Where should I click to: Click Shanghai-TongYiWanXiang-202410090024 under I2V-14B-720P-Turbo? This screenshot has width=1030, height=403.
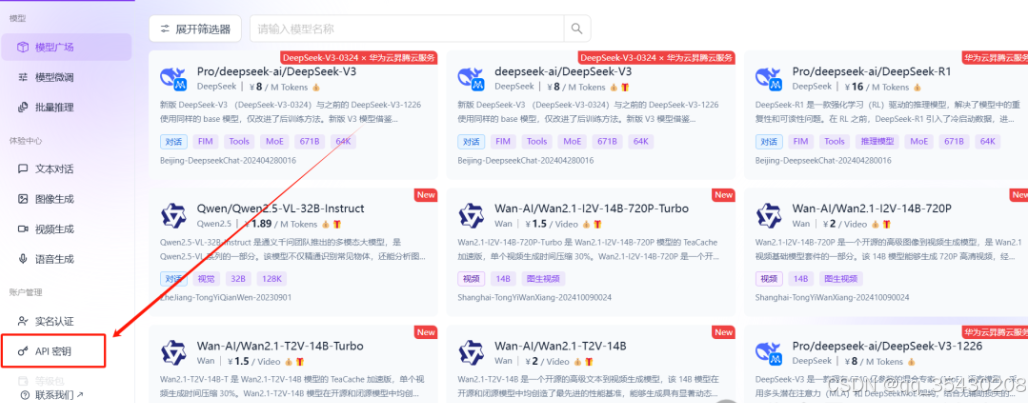(535, 298)
